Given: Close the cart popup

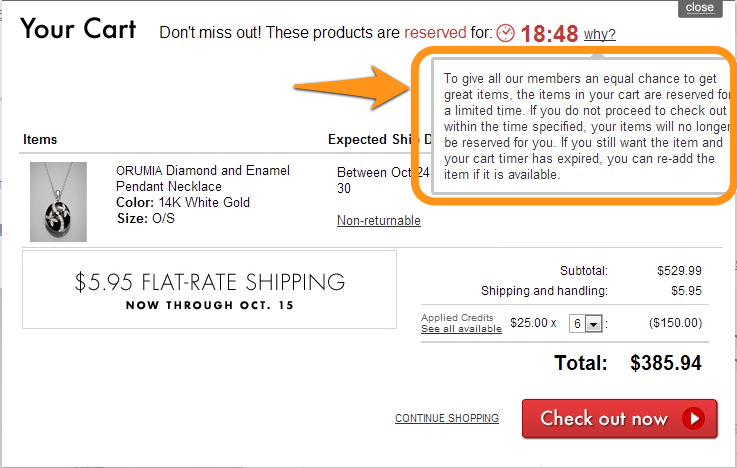Looking at the screenshot, I should coord(699,7).
